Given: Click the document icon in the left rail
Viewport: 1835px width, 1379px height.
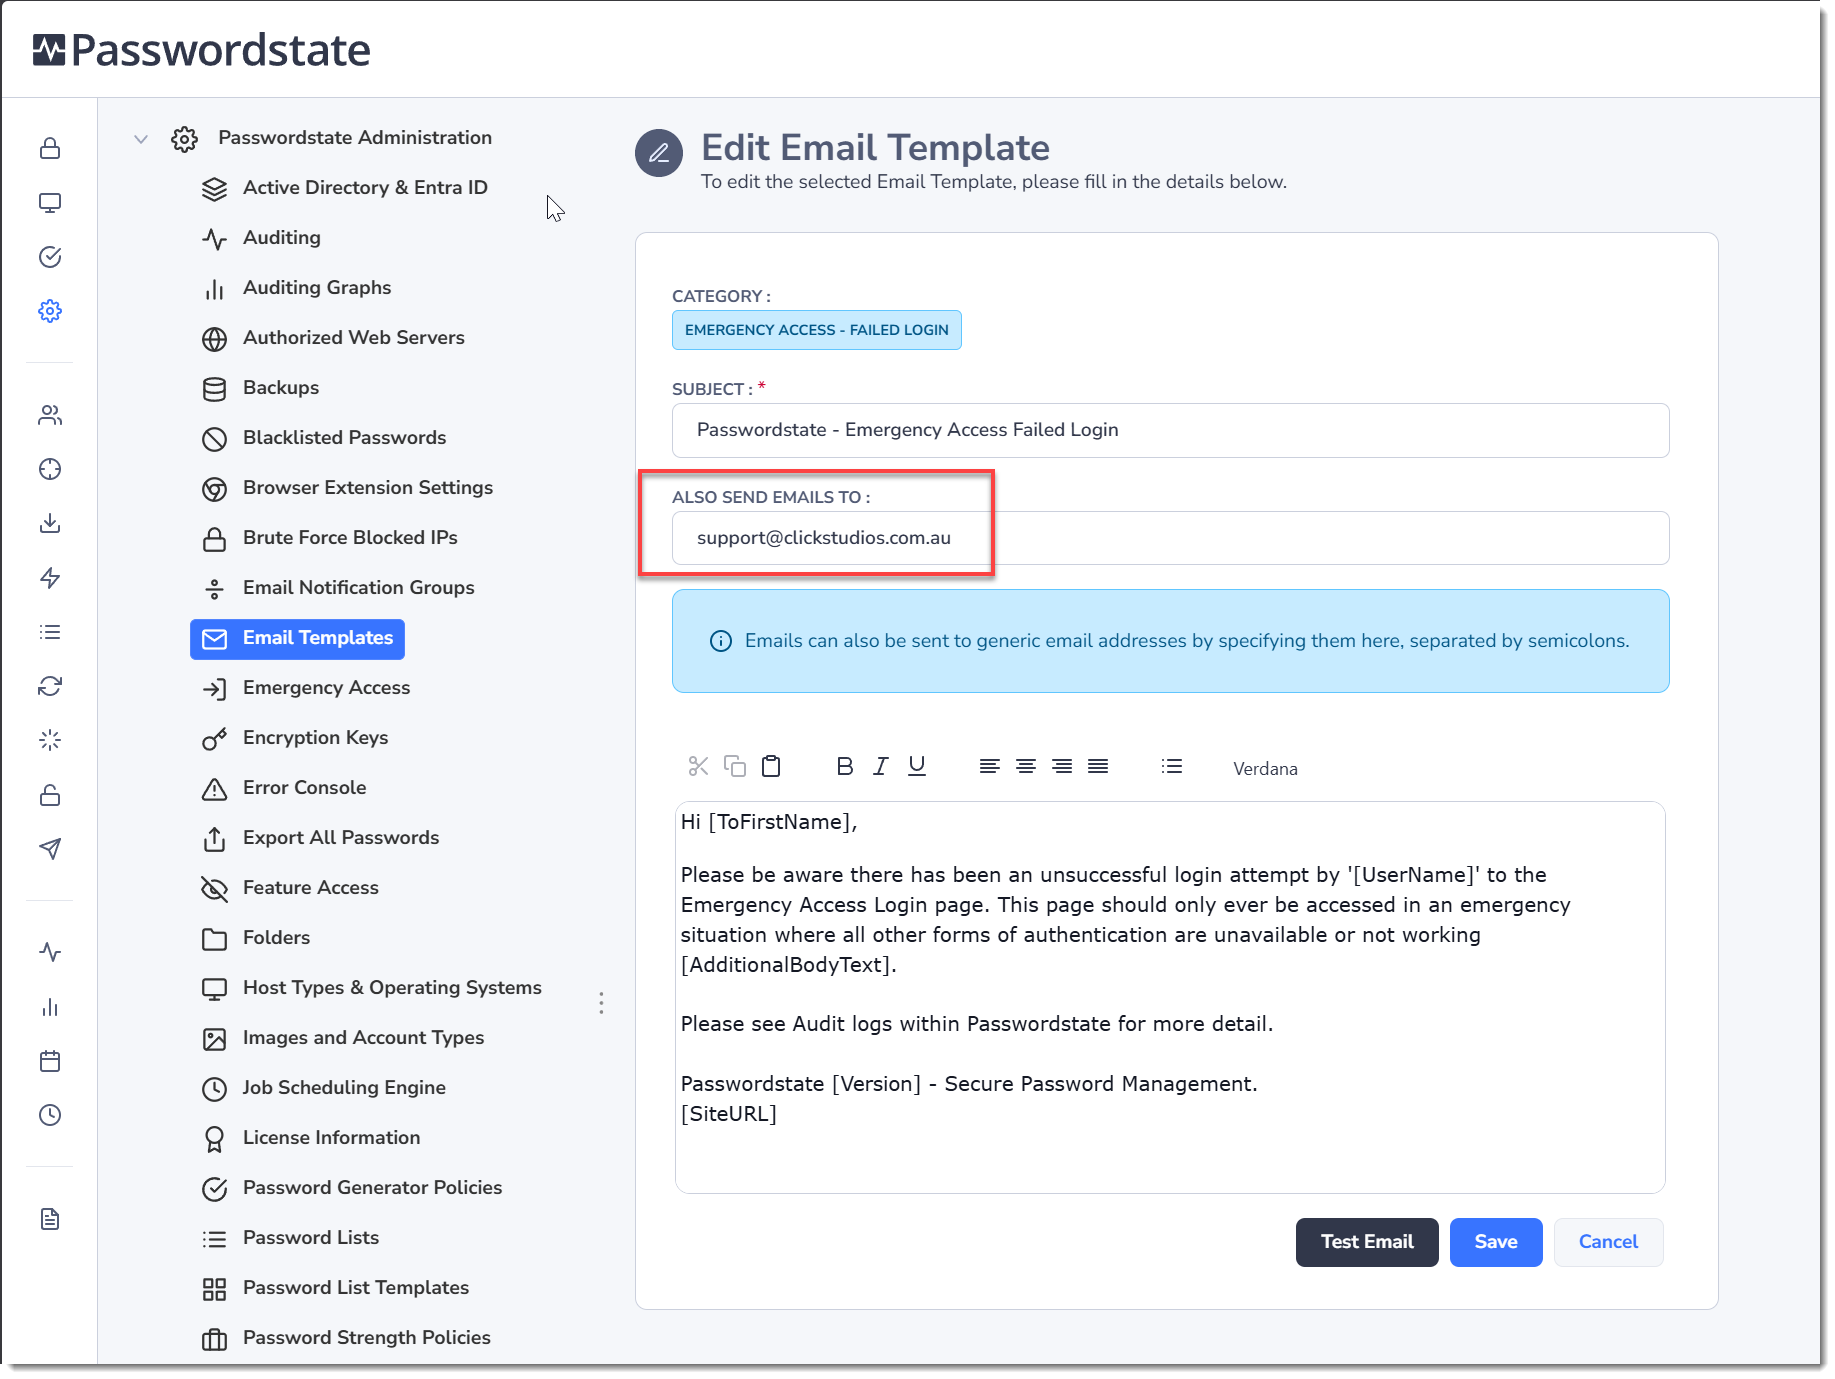Looking at the screenshot, I should point(50,1219).
